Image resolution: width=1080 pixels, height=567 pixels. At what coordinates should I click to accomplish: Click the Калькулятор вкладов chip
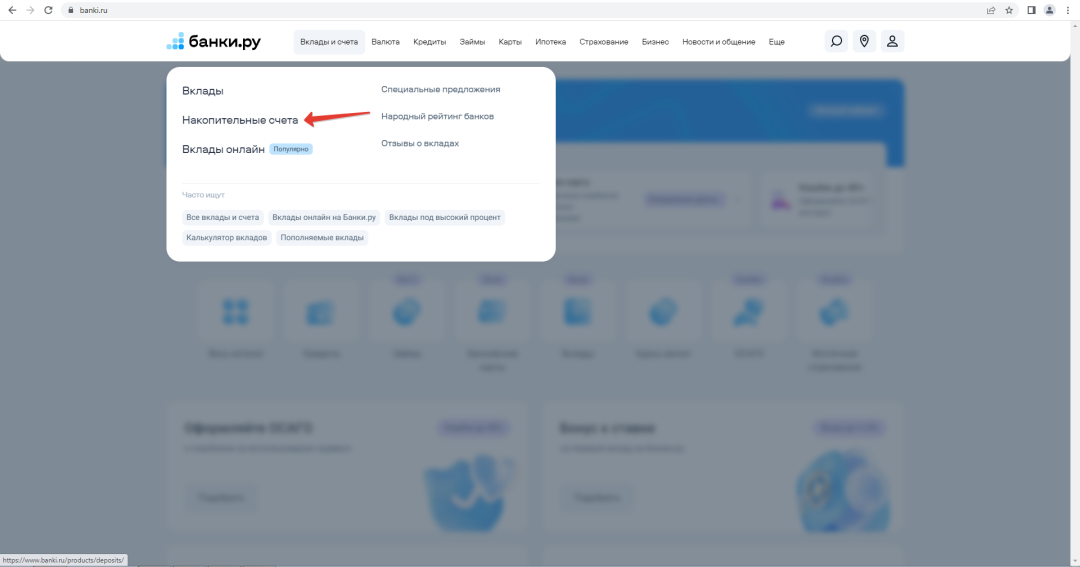[x=227, y=238]
